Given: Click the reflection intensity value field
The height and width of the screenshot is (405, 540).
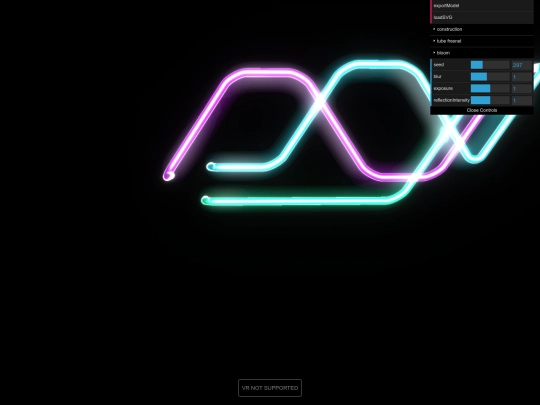Looking at the screenshot, I should 522,100.
